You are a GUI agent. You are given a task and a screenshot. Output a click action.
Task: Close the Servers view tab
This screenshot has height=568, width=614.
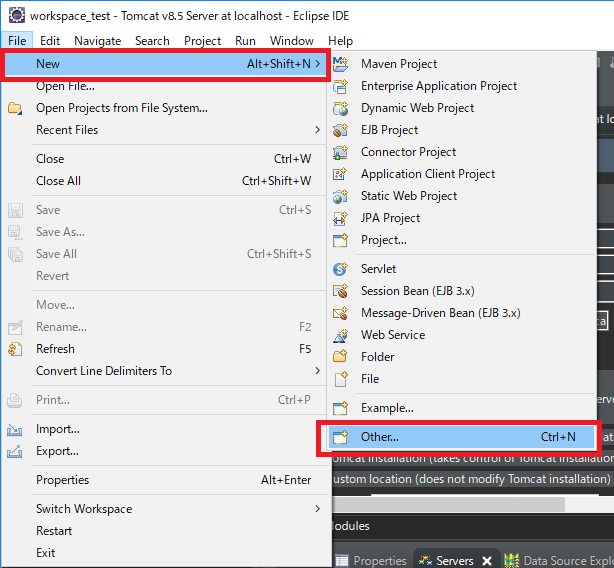point(487,561)
